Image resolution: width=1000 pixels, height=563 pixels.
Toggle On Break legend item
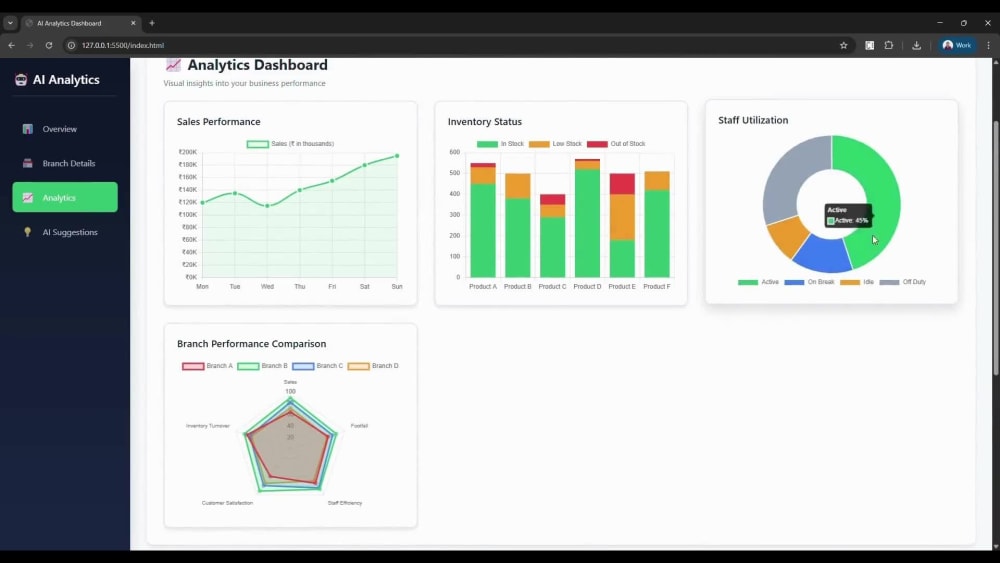(809, 282)
